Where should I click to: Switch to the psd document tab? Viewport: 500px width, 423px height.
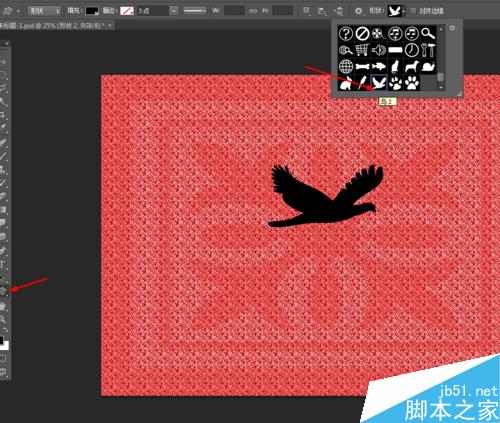coord(52,25)
